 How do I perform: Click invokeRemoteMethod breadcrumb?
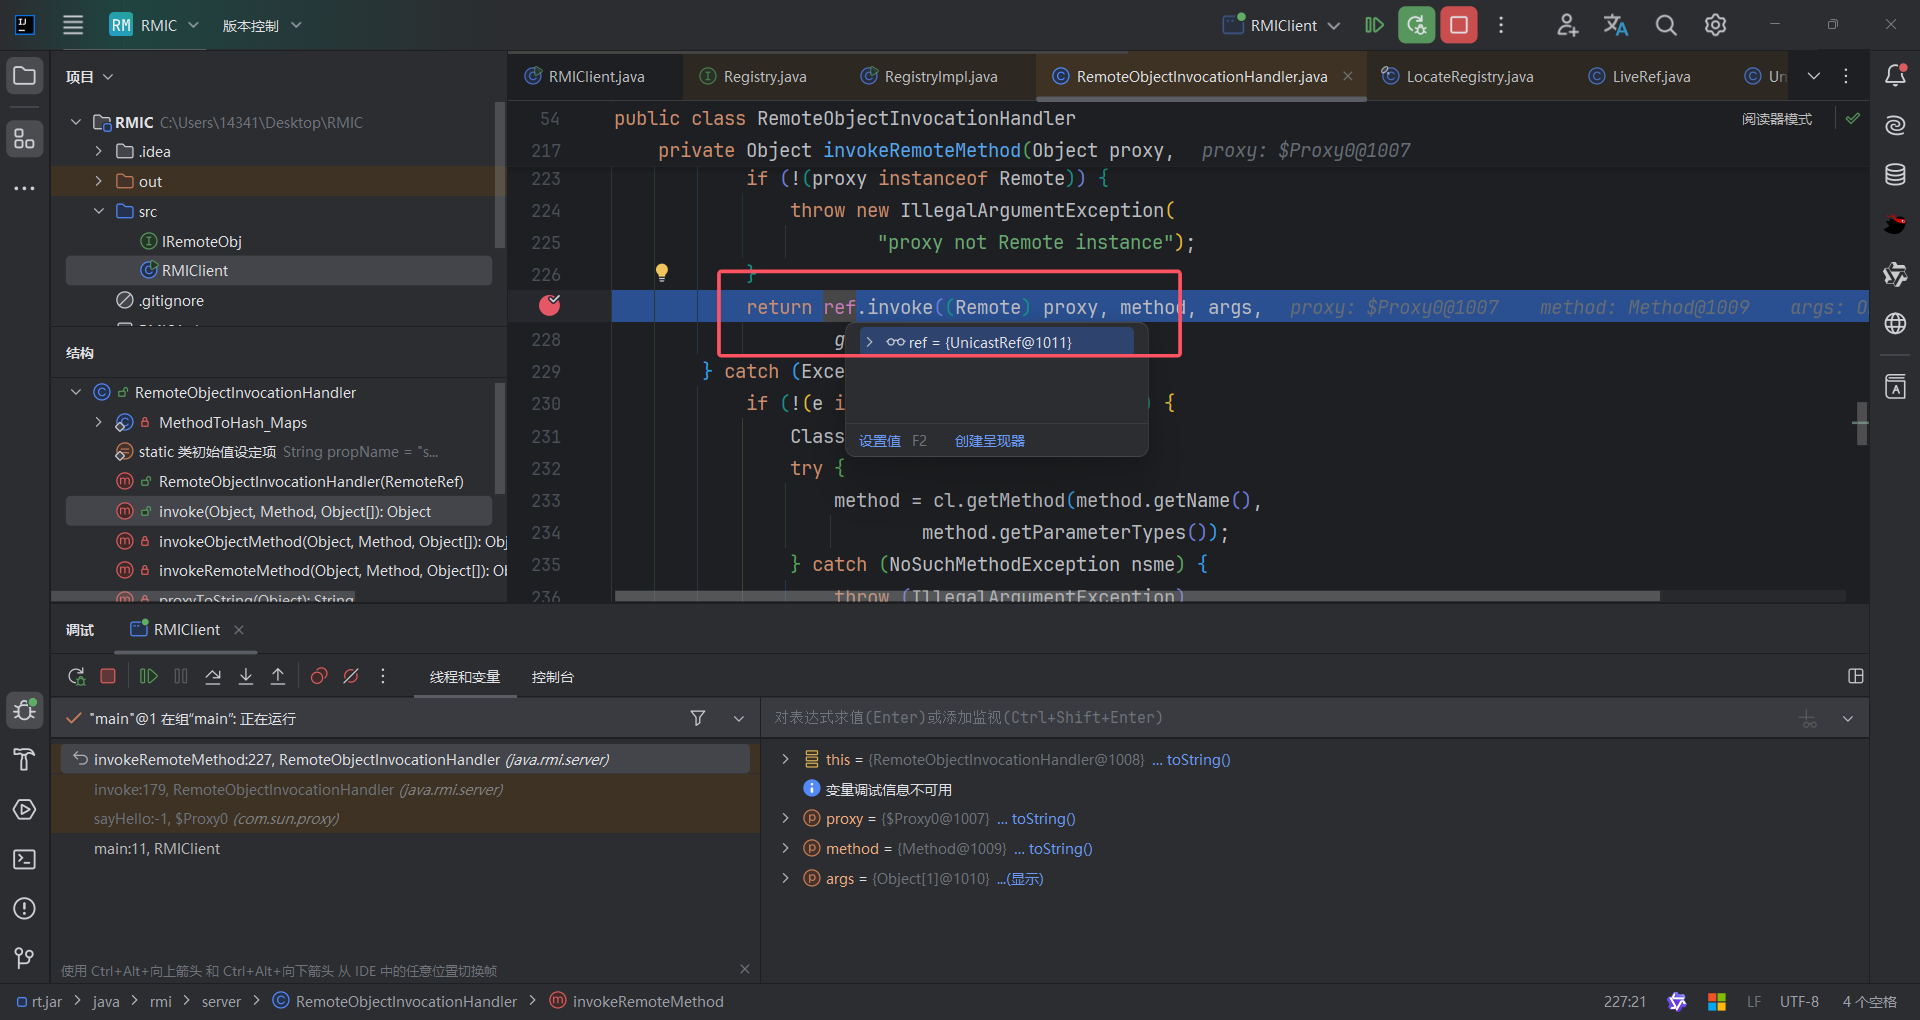point(636,1001)
